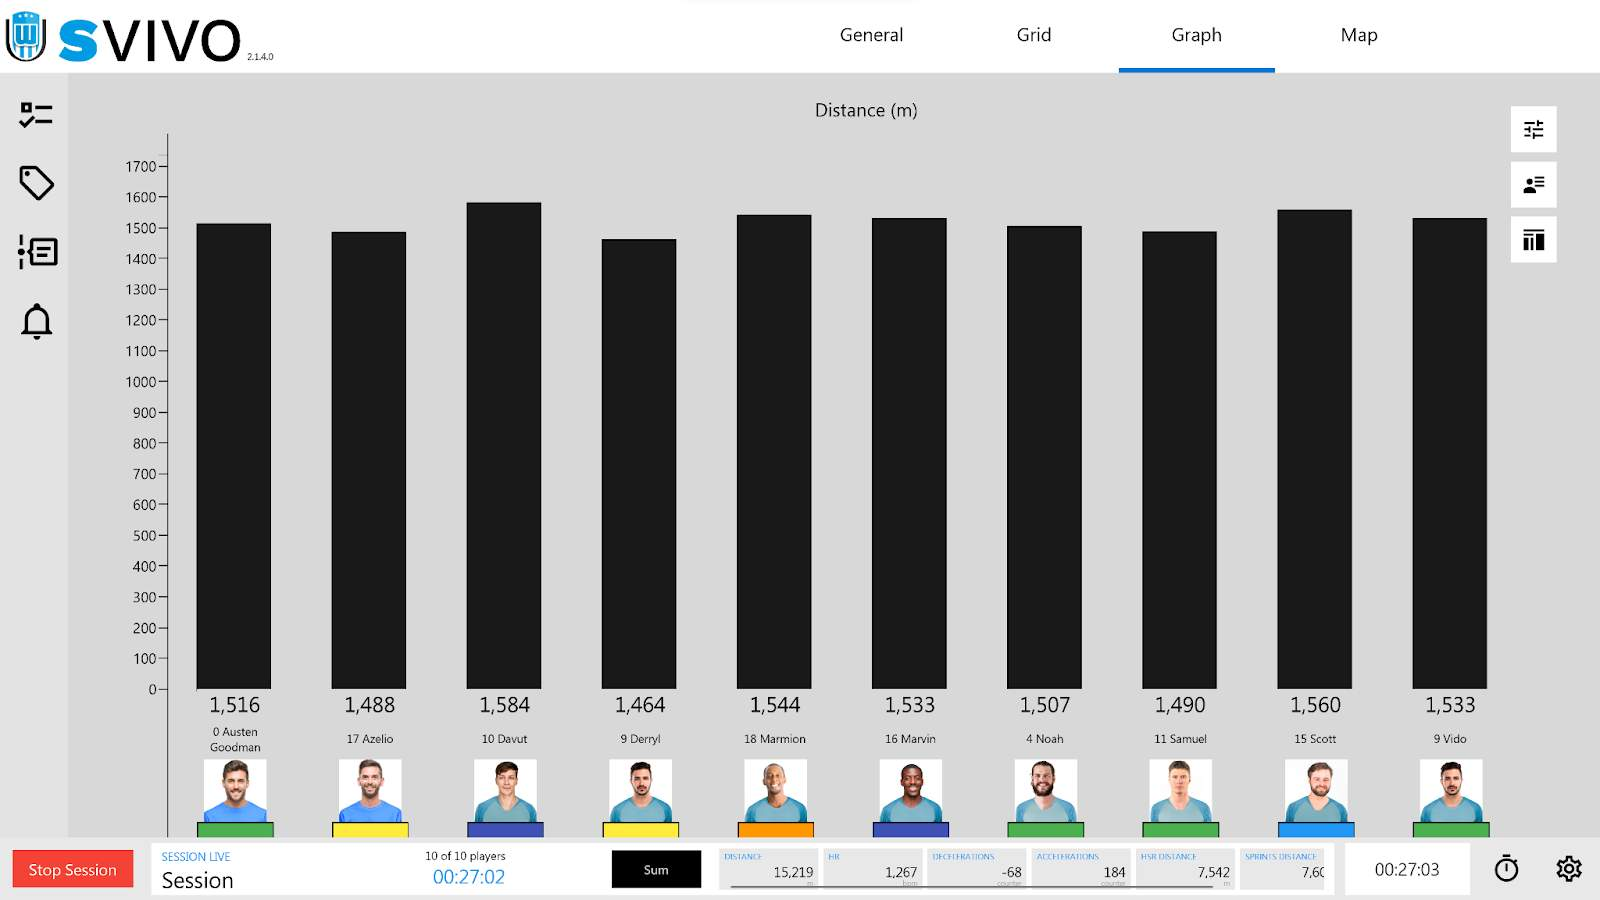Click Davut's 1,584 distance bar

(504, 446)
